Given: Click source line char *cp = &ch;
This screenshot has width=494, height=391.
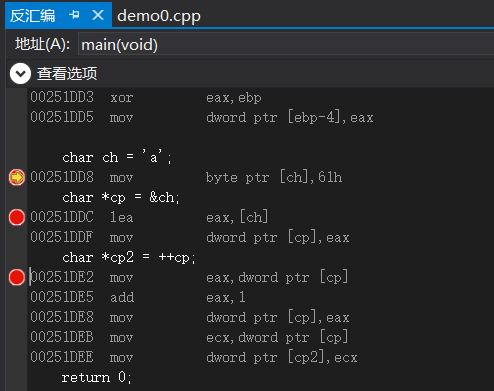Looking at the screenshot, I should click(121, 197).
